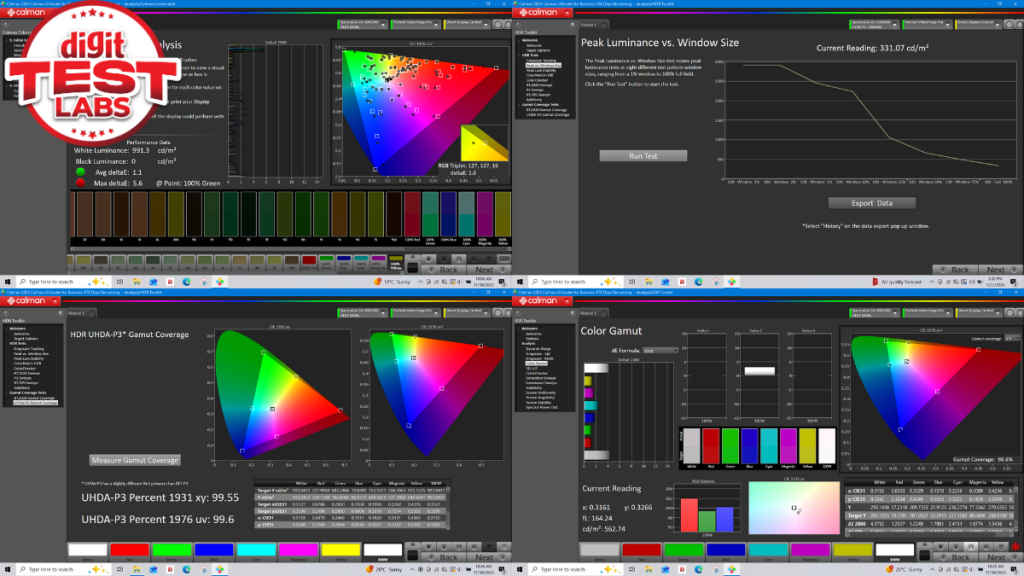Viewport: 1024px width, 576px height.
Task: Click Calman logo in the Color Gamut window
Action: pos(538,299)
